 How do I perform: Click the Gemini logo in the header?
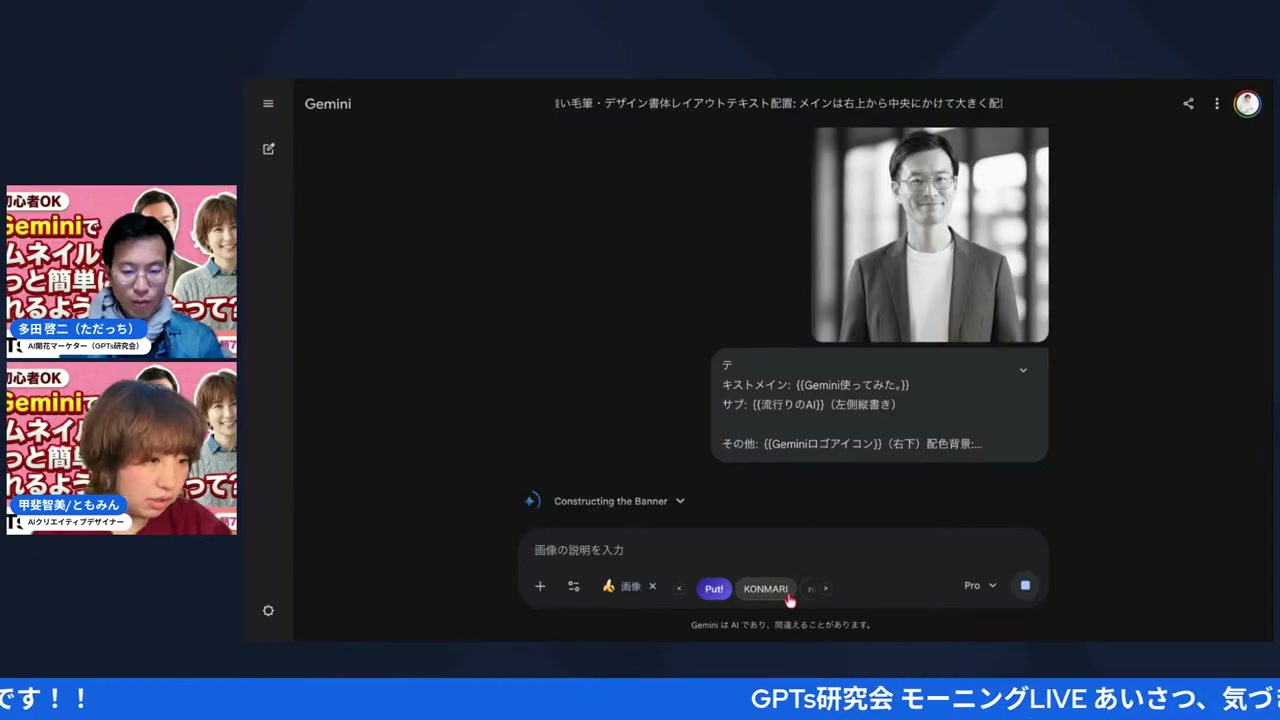click(x=327, y=103)
